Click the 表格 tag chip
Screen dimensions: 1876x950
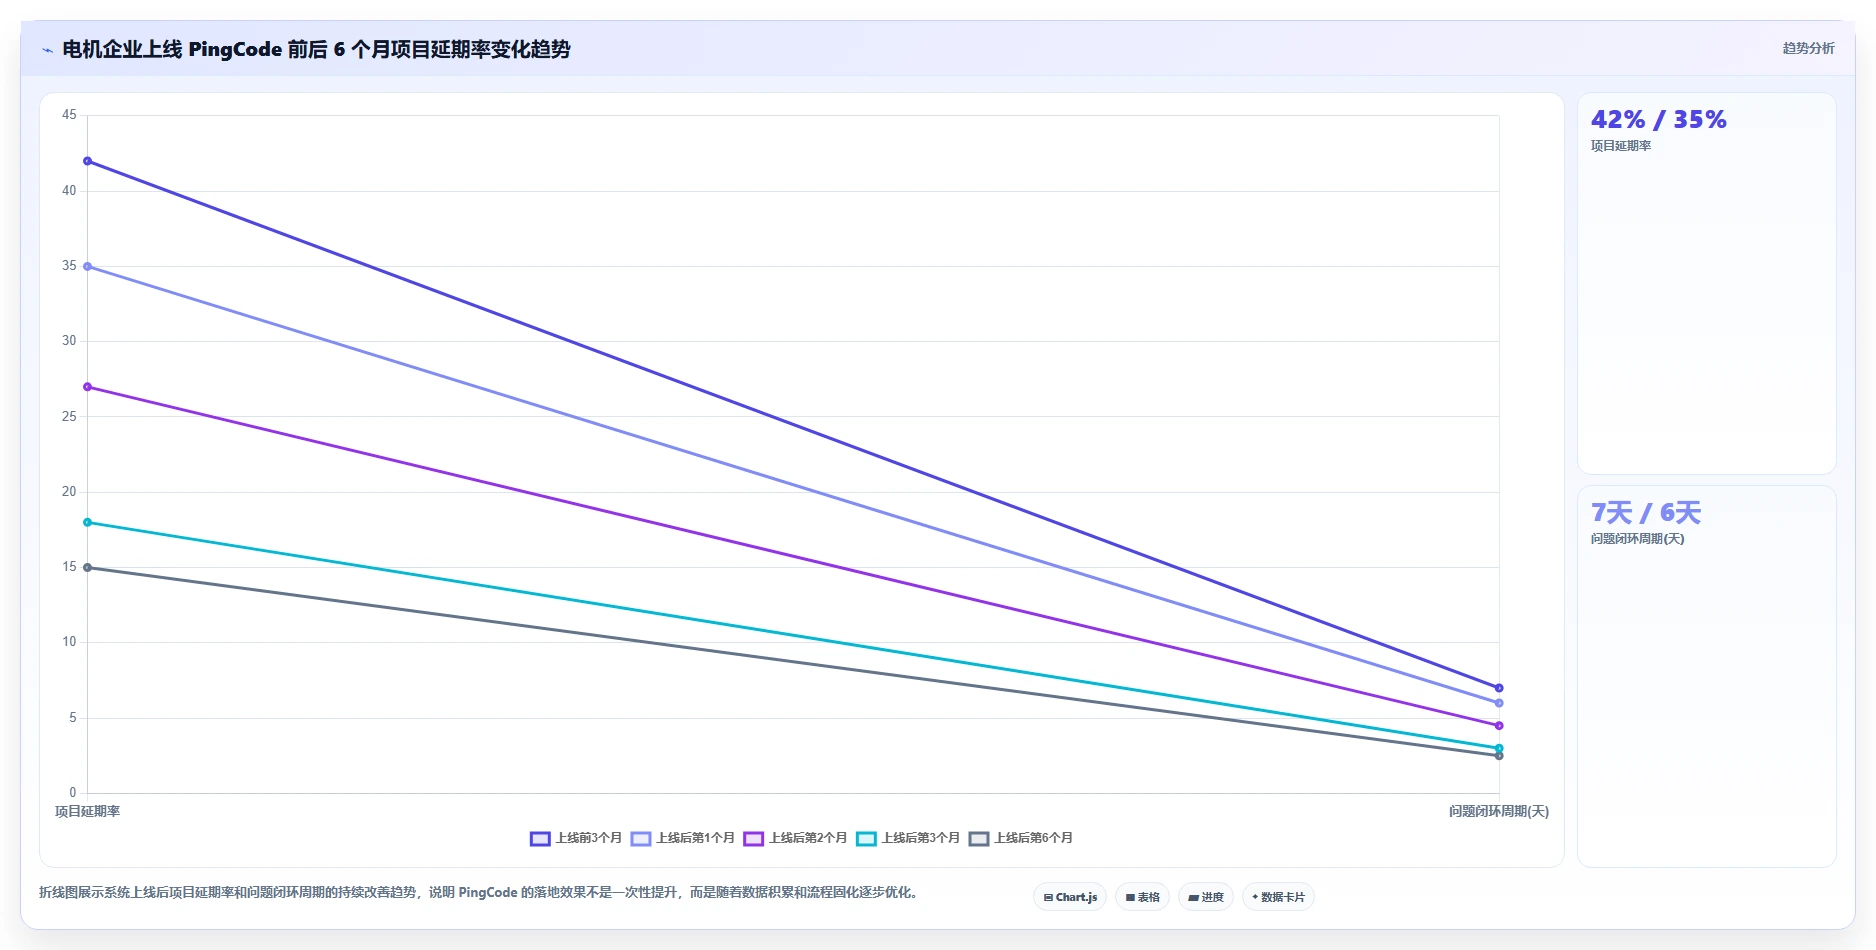click(x=1142, y=897)
